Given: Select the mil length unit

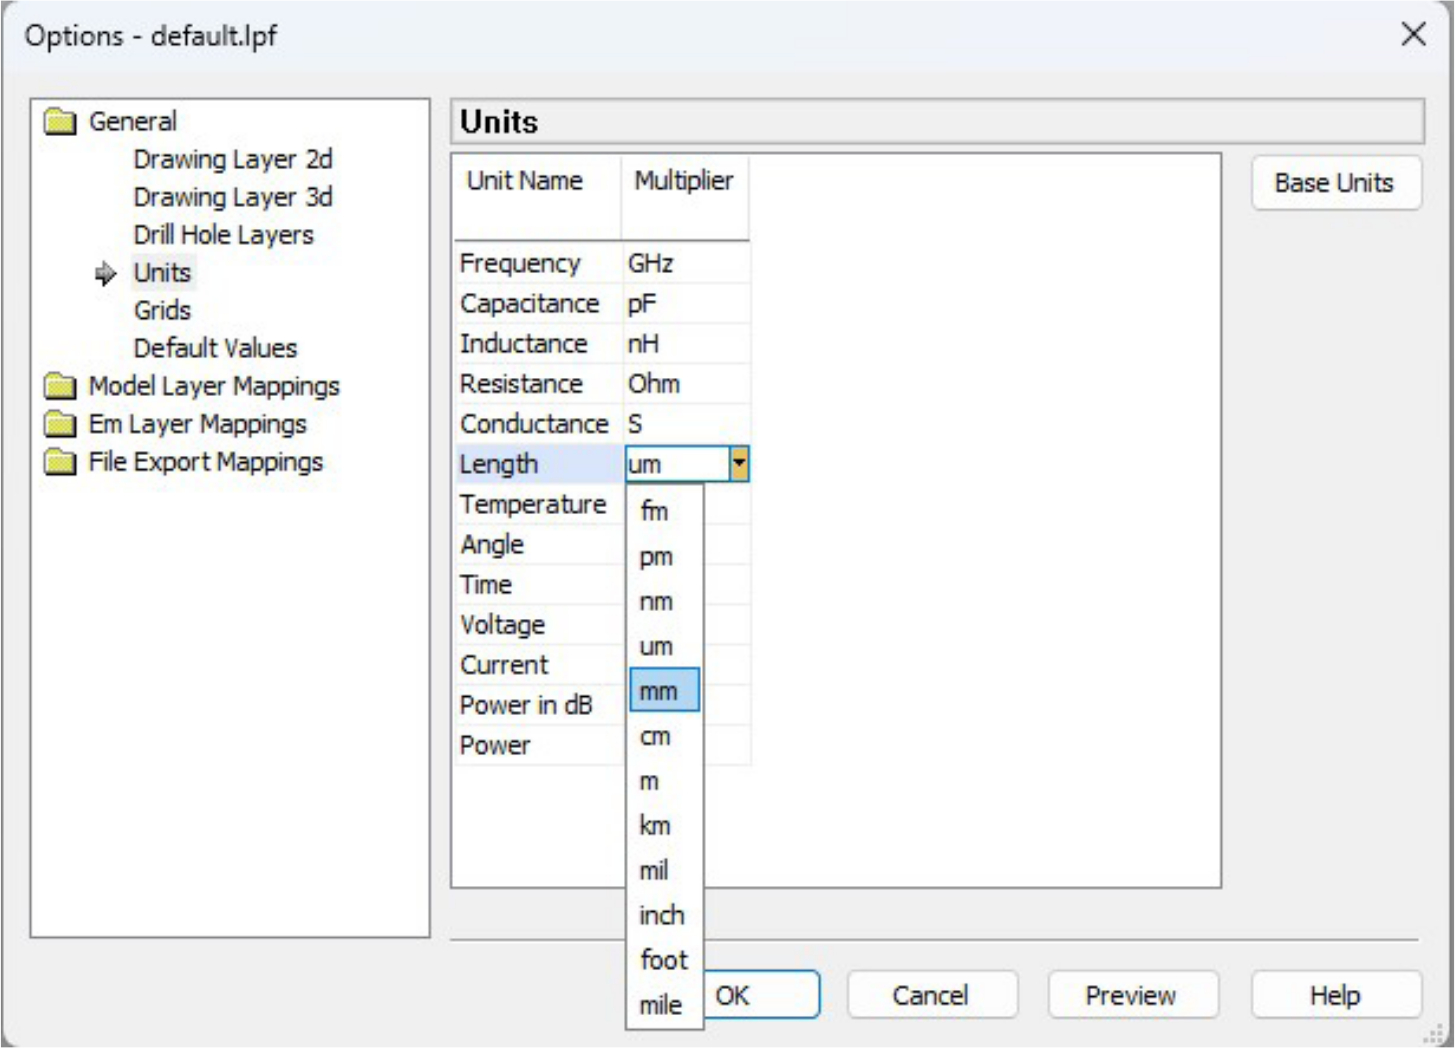Looking at the screenshot, I should coord(654,871).
